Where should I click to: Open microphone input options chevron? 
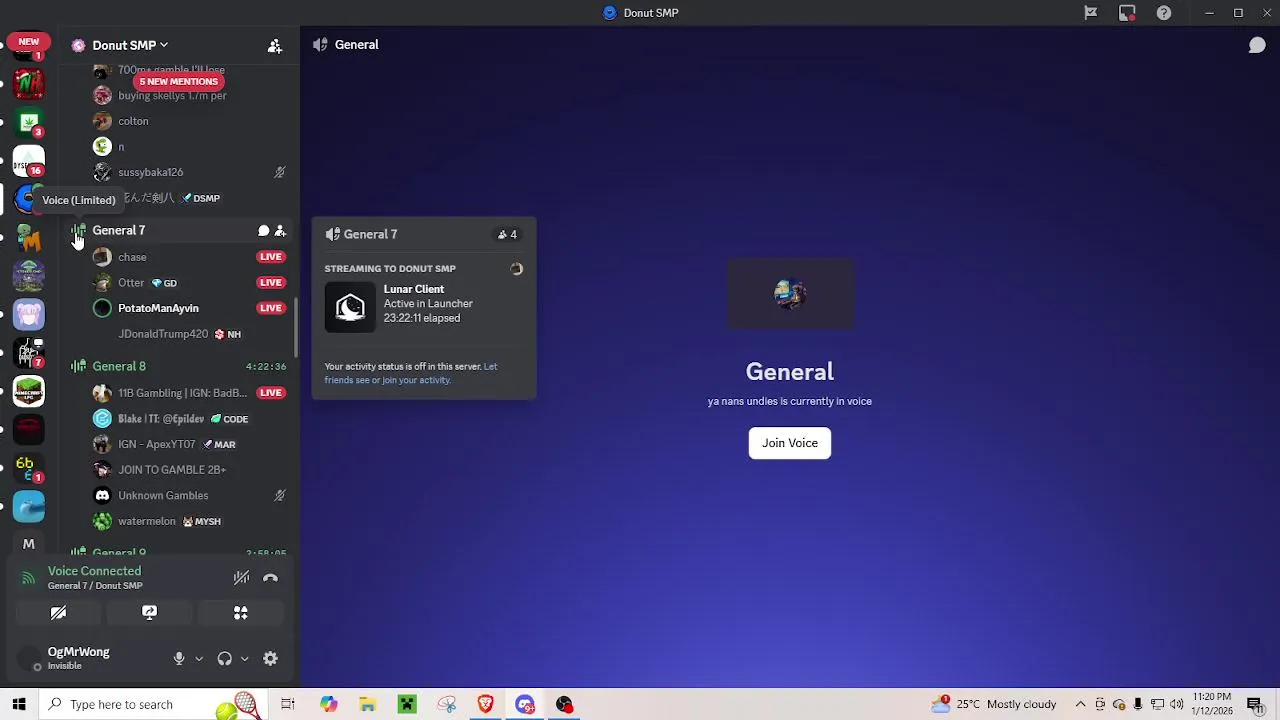tap(199, 659)
